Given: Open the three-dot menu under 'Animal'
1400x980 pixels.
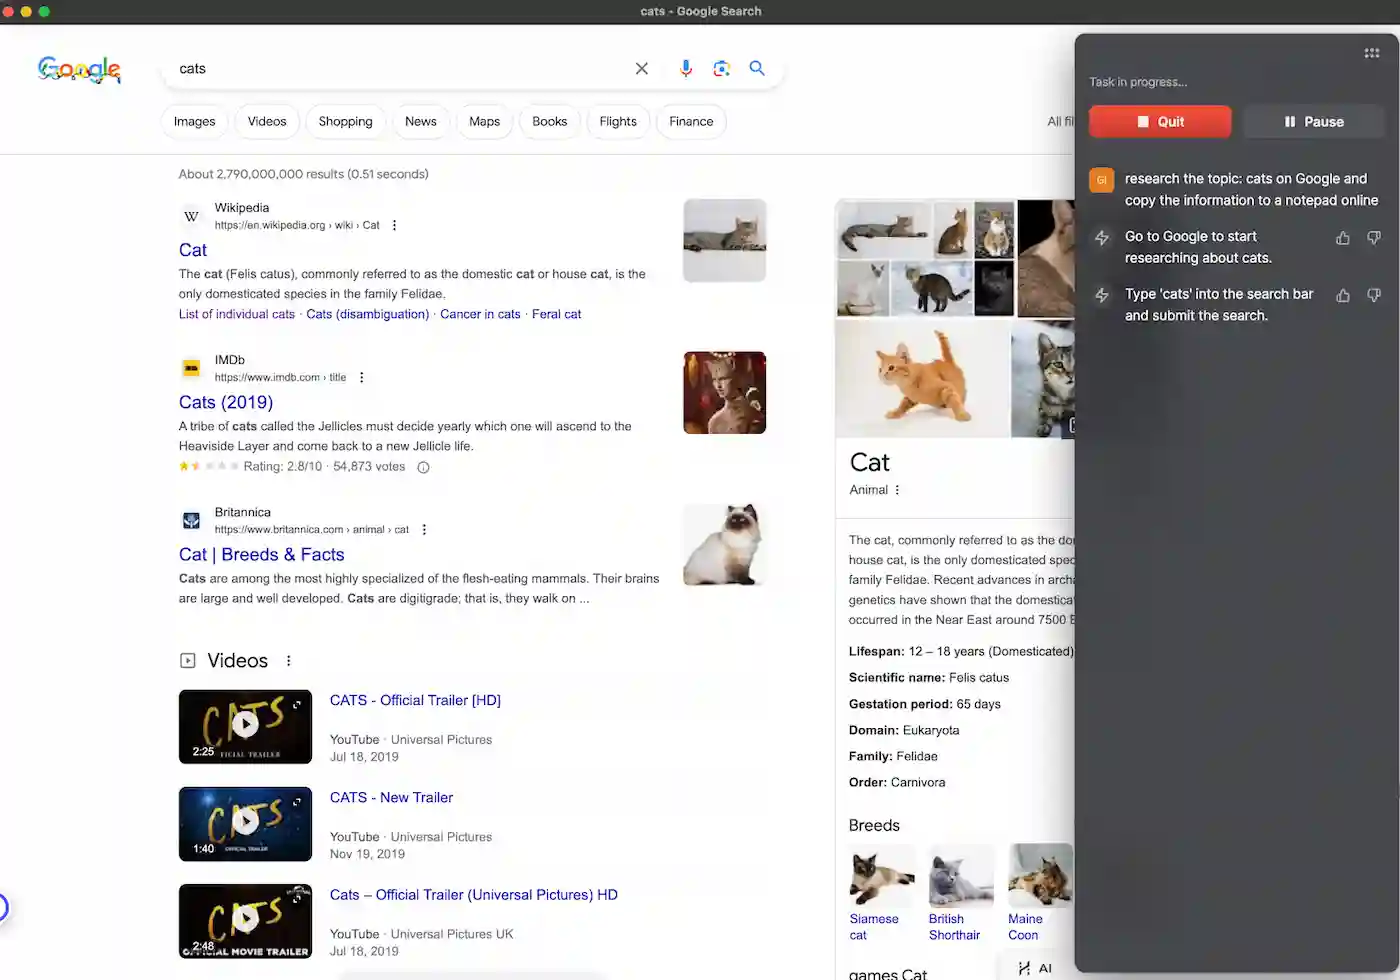Looking at the screenshot, I should point(897,490).
